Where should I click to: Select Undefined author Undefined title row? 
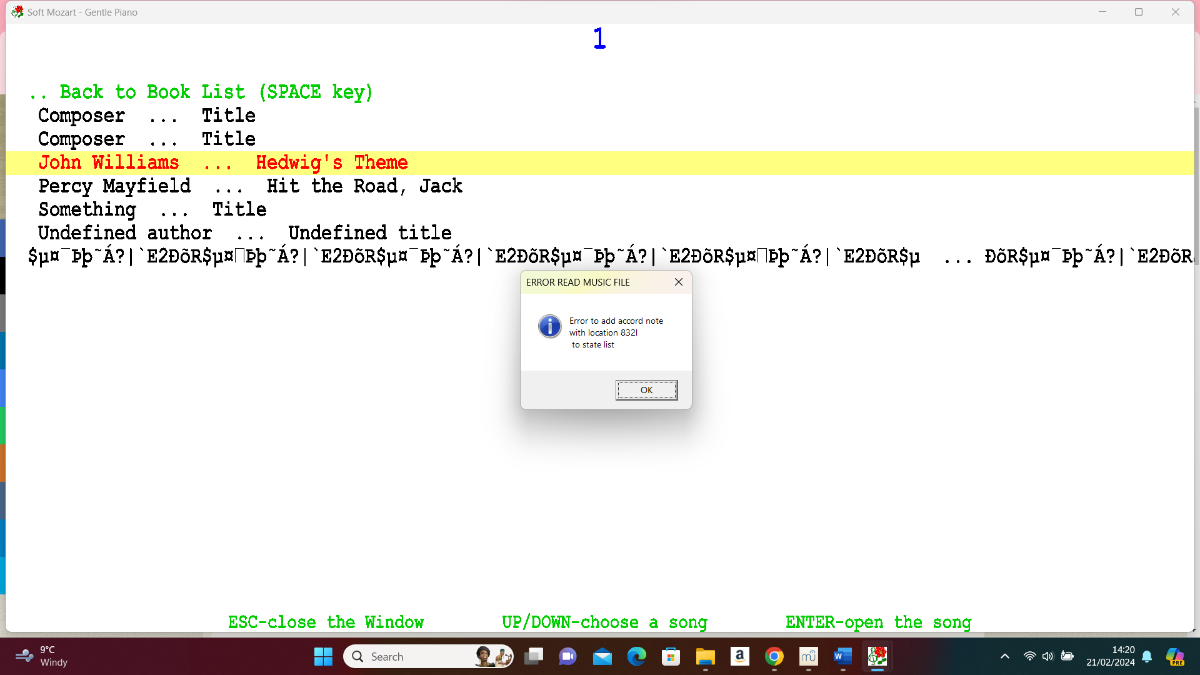[x=245, y=233]
